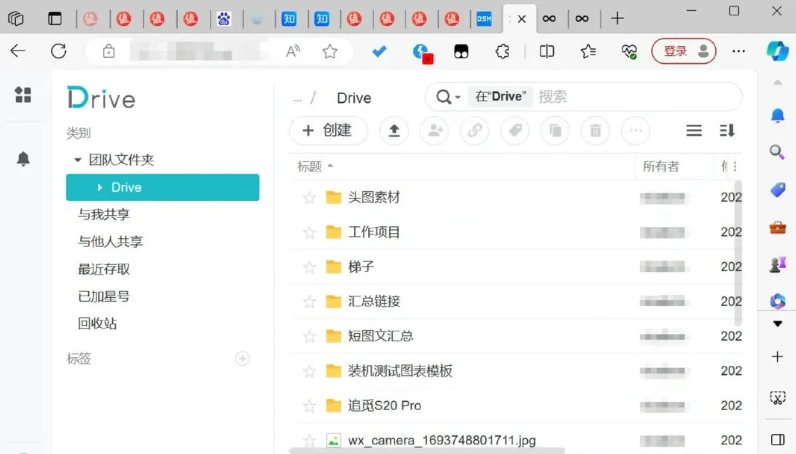This screenshot has width=796, height=454.
Task: Star the 装机测试图表模板 folder
Action: click(x=309, y=371)
